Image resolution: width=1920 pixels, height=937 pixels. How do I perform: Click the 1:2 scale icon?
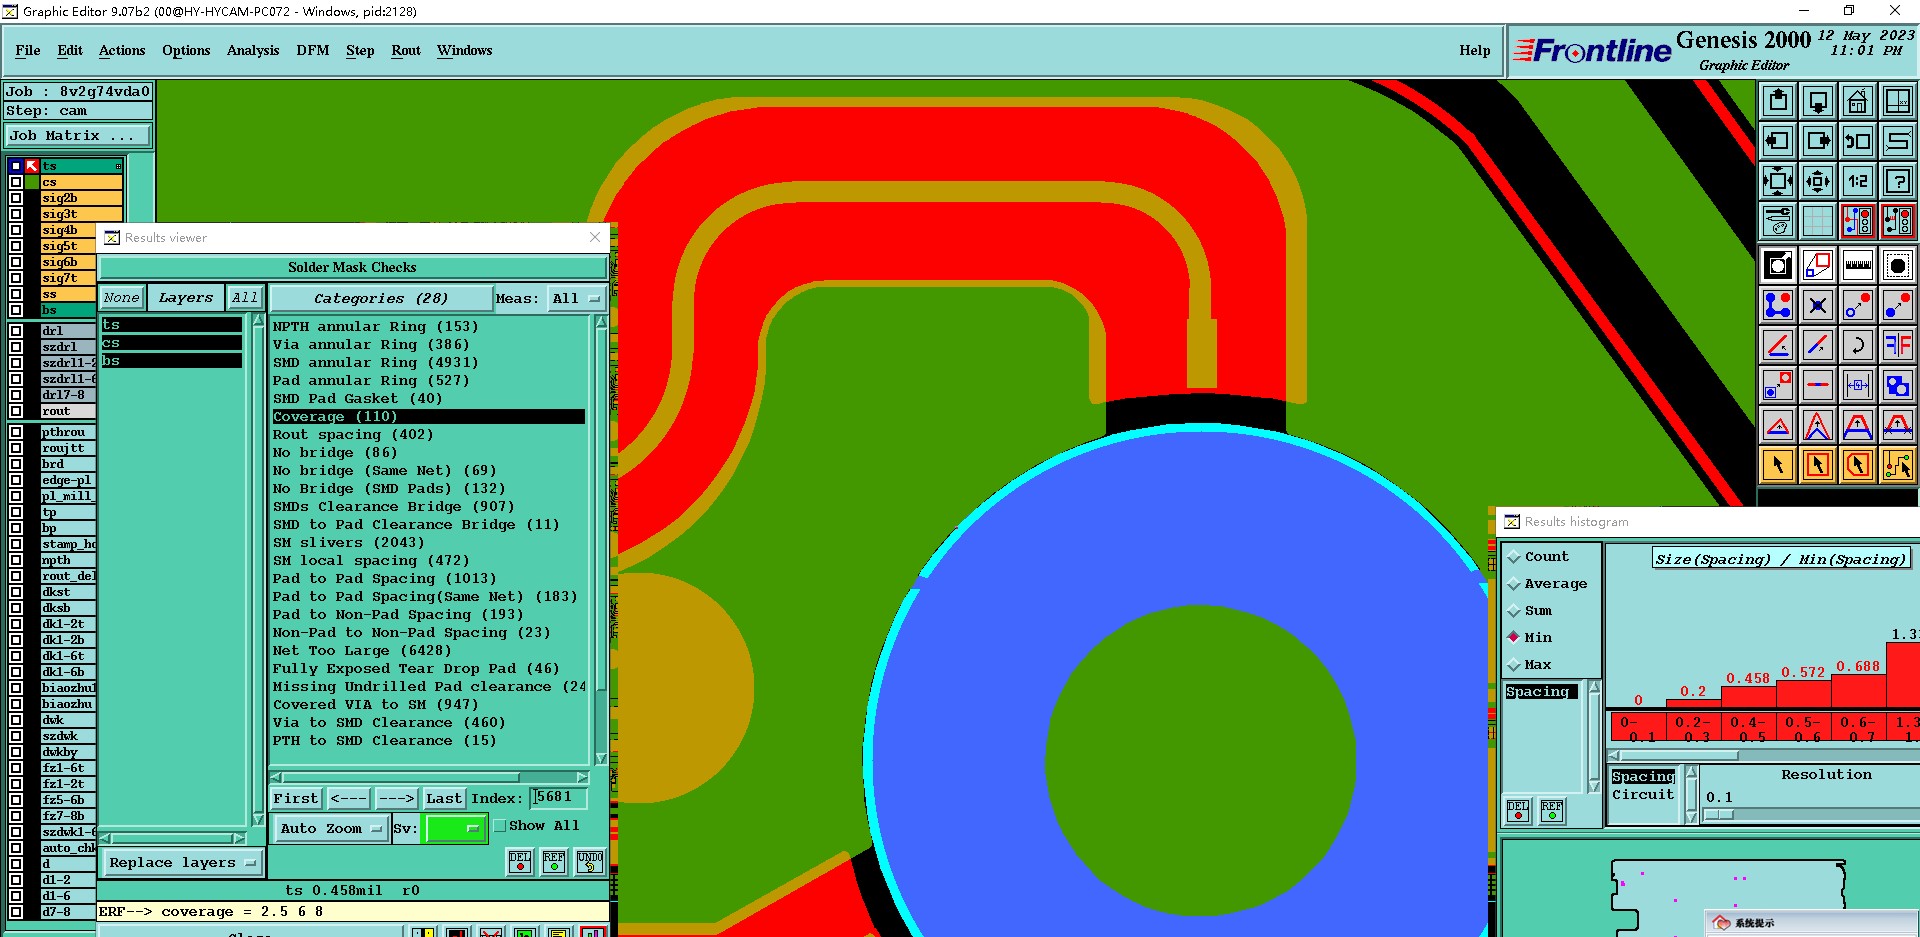pyautogui.click(x=1858, y=181)
